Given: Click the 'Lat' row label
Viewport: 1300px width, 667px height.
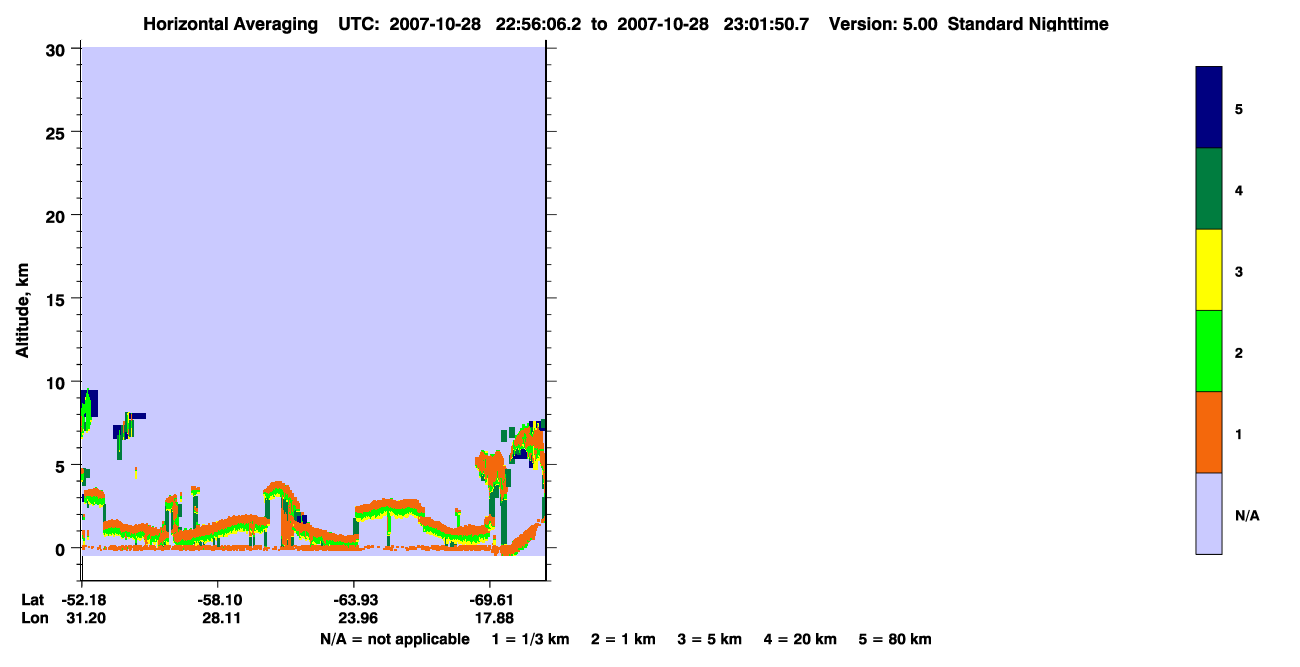Looking at the screenshot, I should click(32, 600).
